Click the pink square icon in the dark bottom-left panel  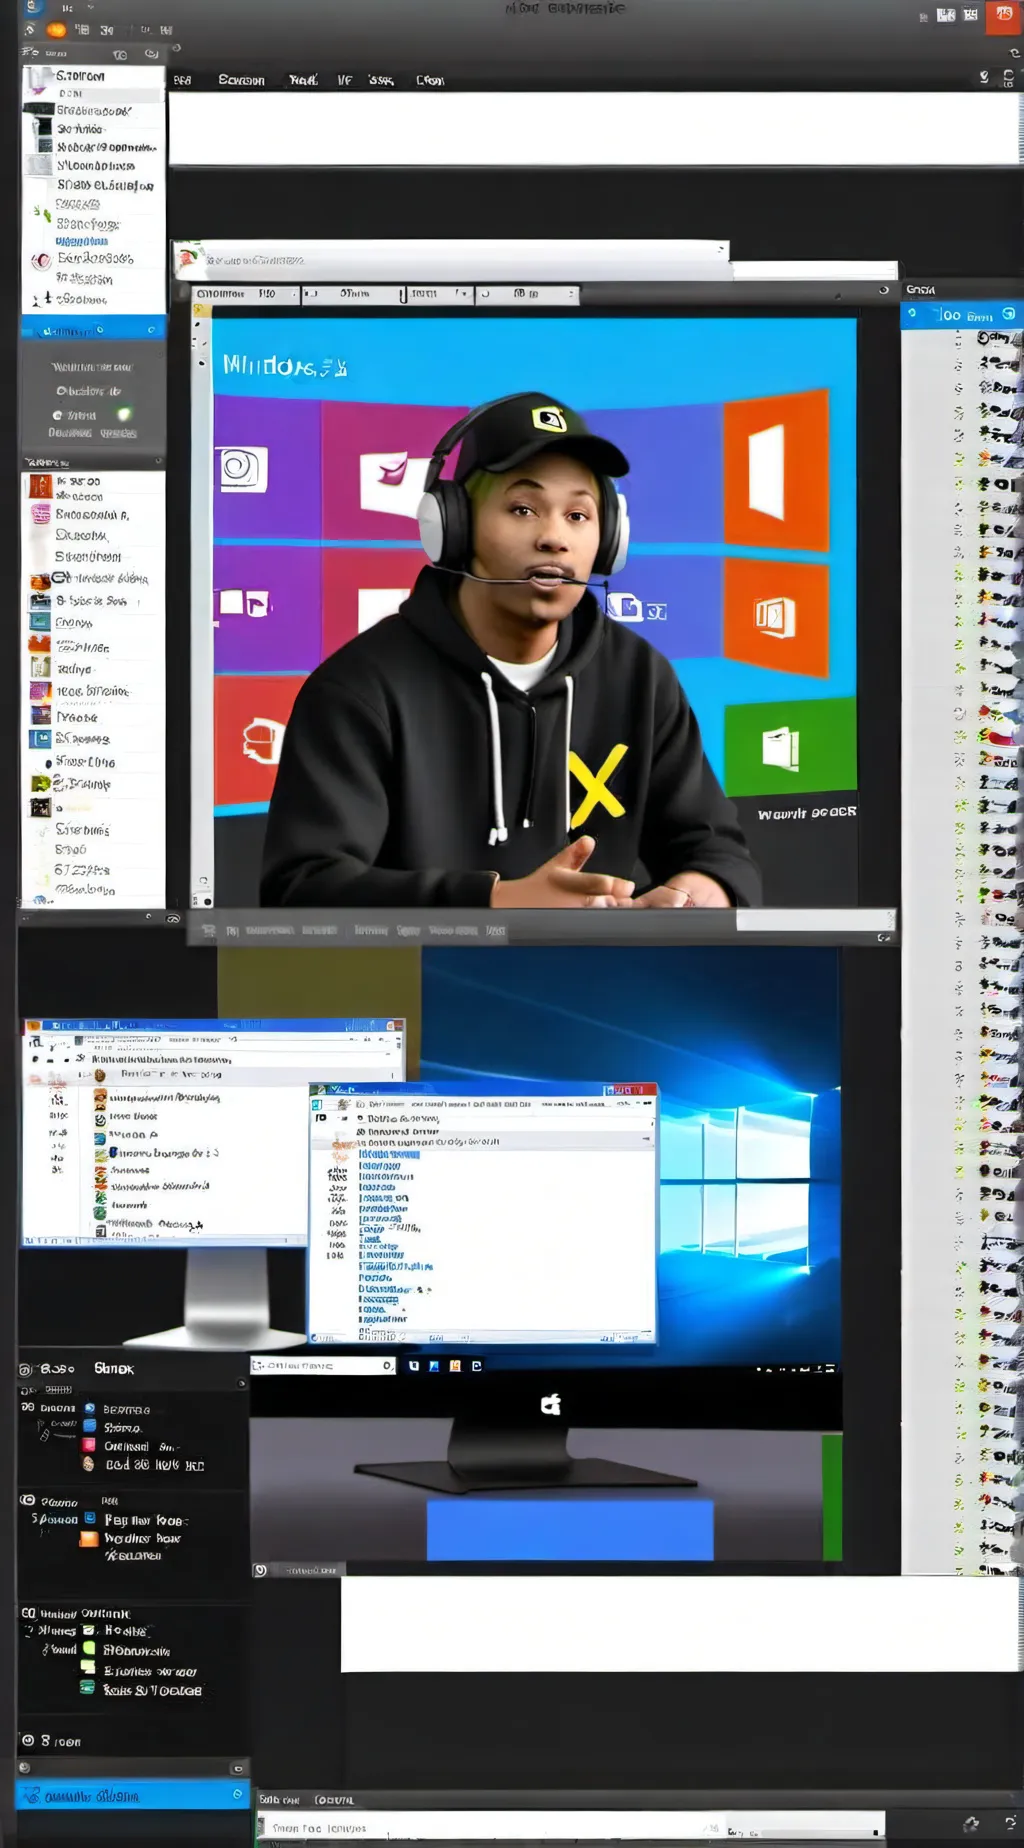click(x=89, y=1445)
